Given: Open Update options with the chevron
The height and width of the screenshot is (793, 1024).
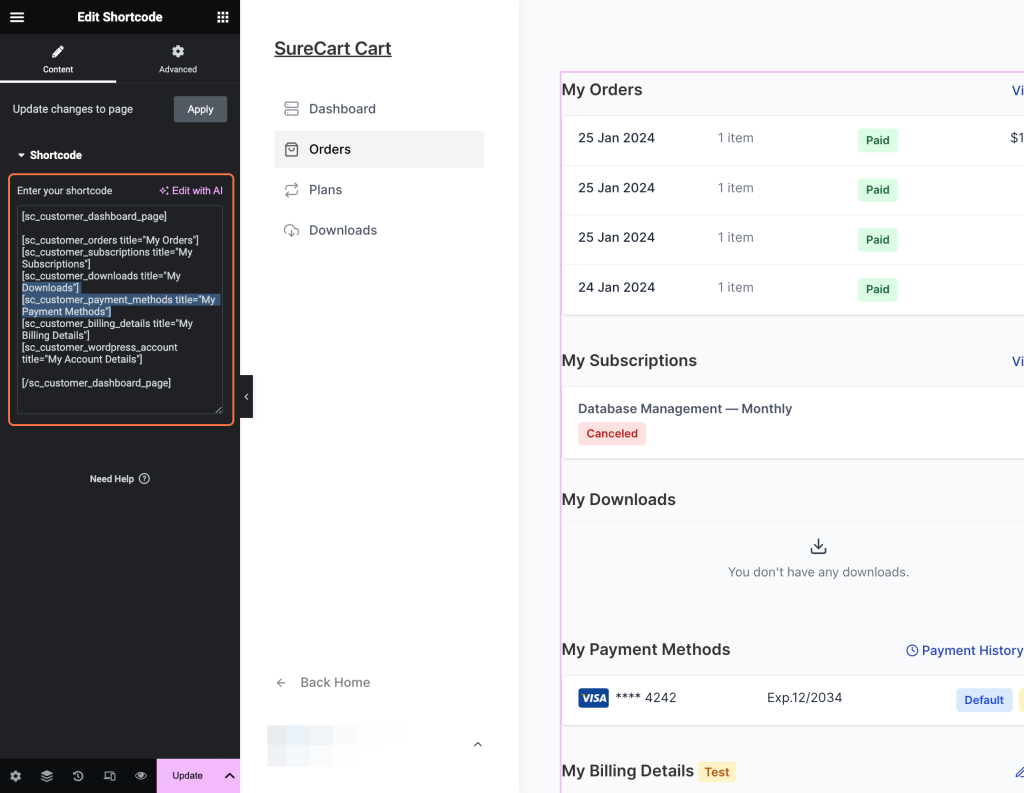Looking at the screenshot, I should (229, 775).
